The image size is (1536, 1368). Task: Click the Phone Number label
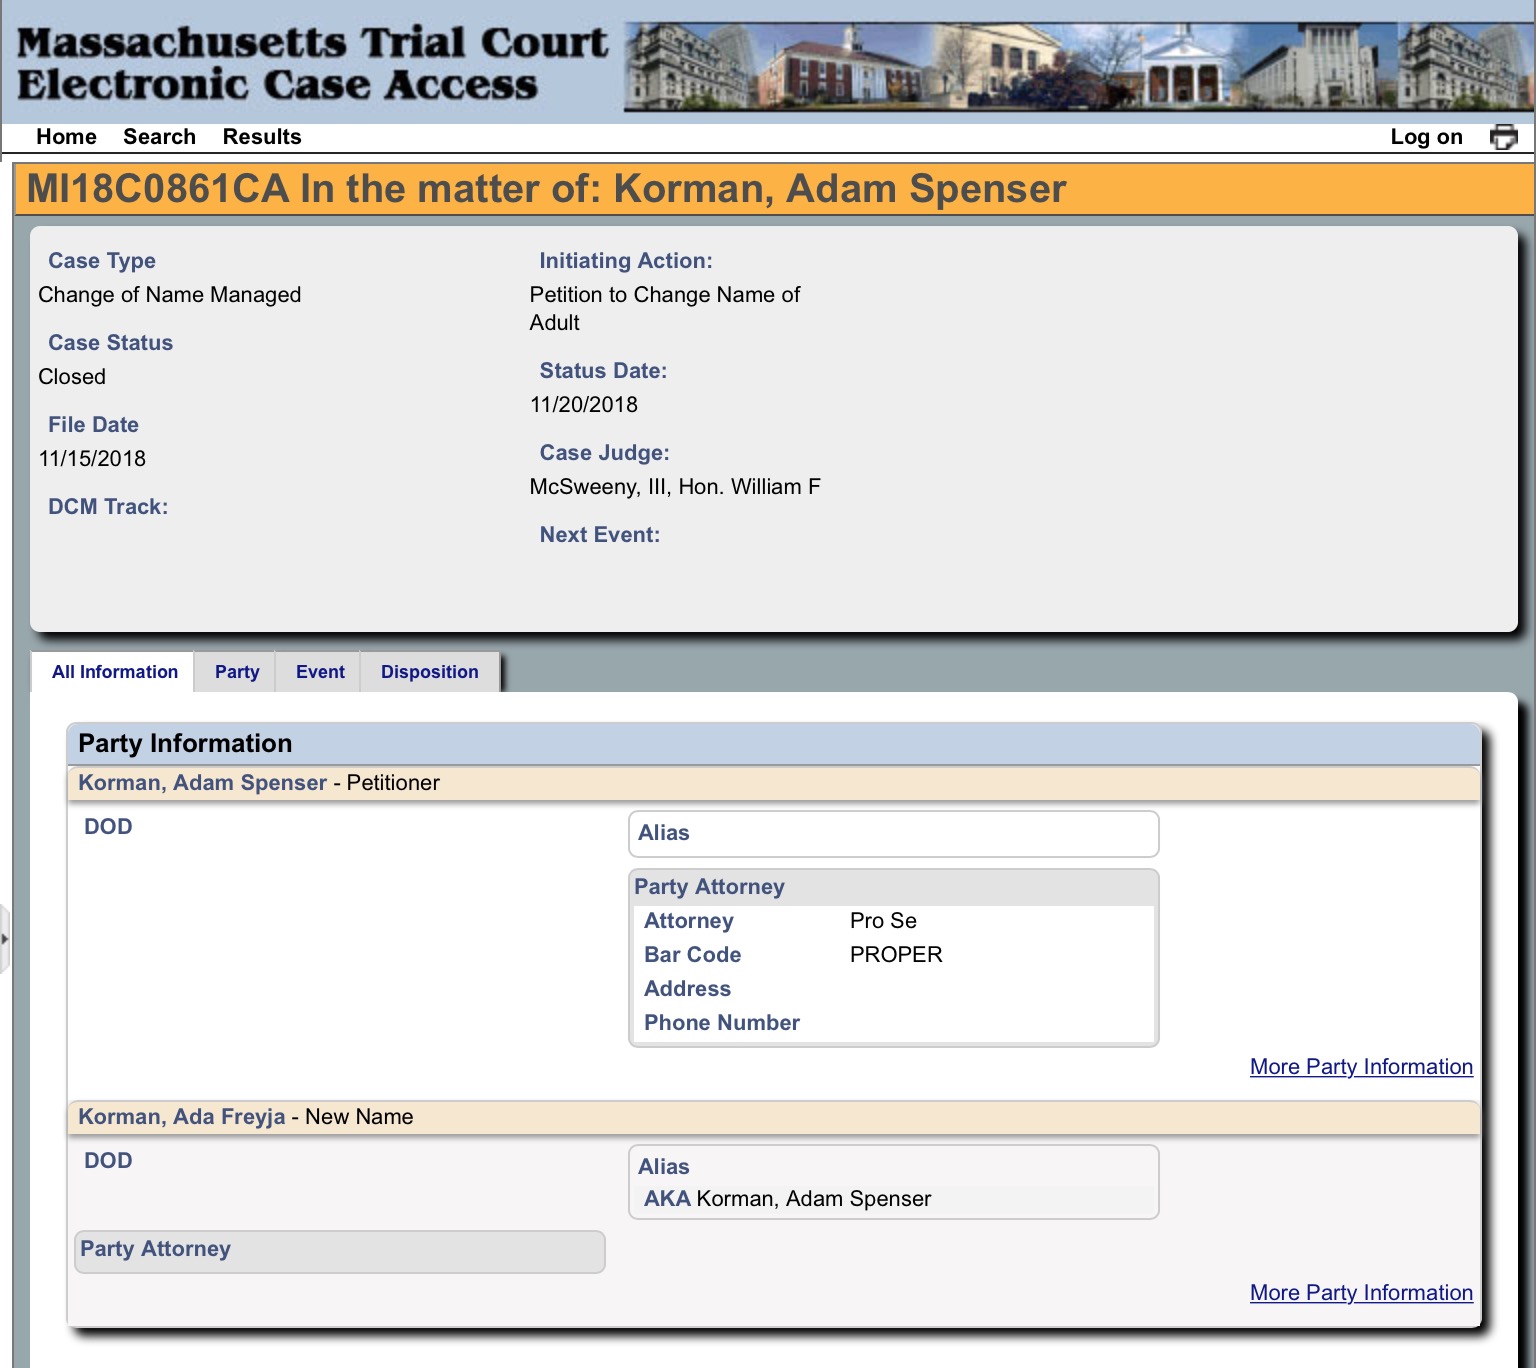pos(722,1023)
